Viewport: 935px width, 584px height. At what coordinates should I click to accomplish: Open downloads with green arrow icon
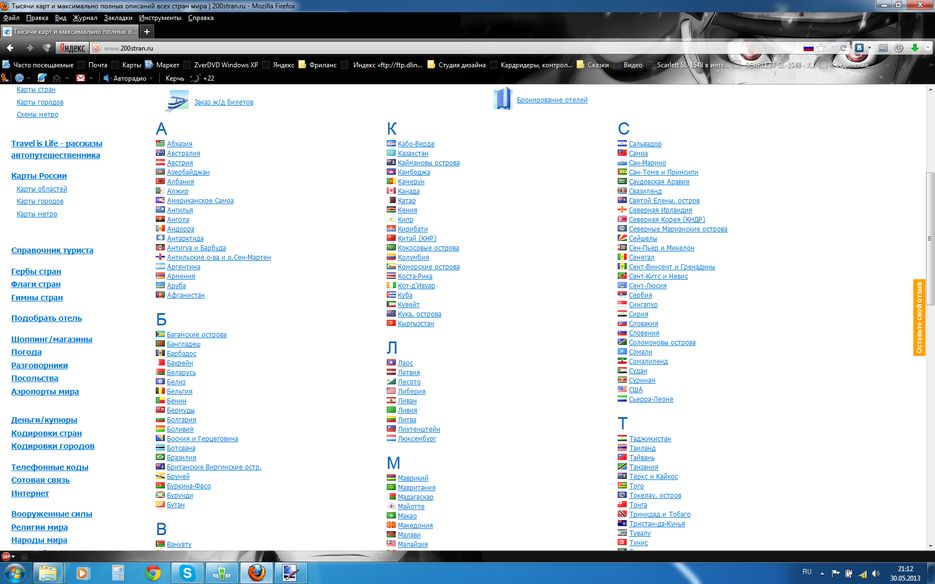[915, 48]
